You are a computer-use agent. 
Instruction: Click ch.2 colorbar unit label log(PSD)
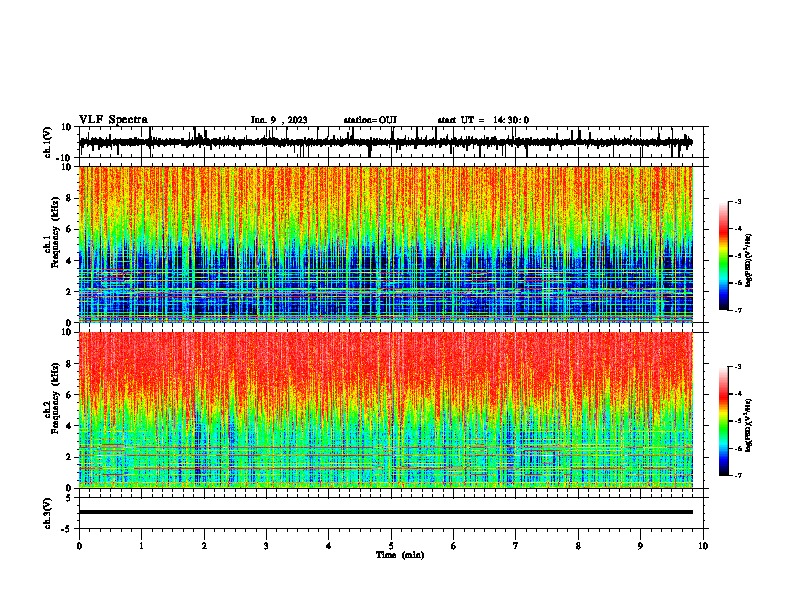[748, 425]
